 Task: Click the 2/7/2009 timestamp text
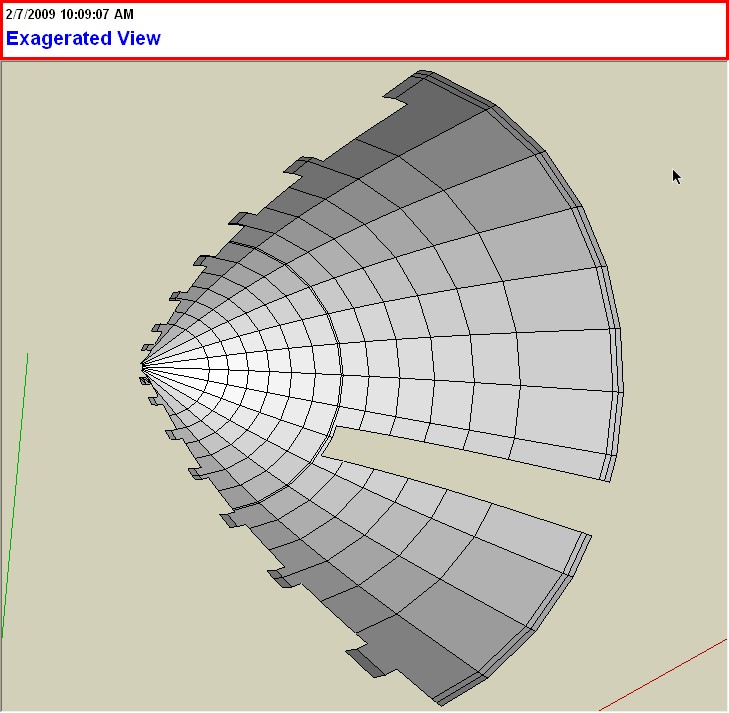tap(69, 15)
